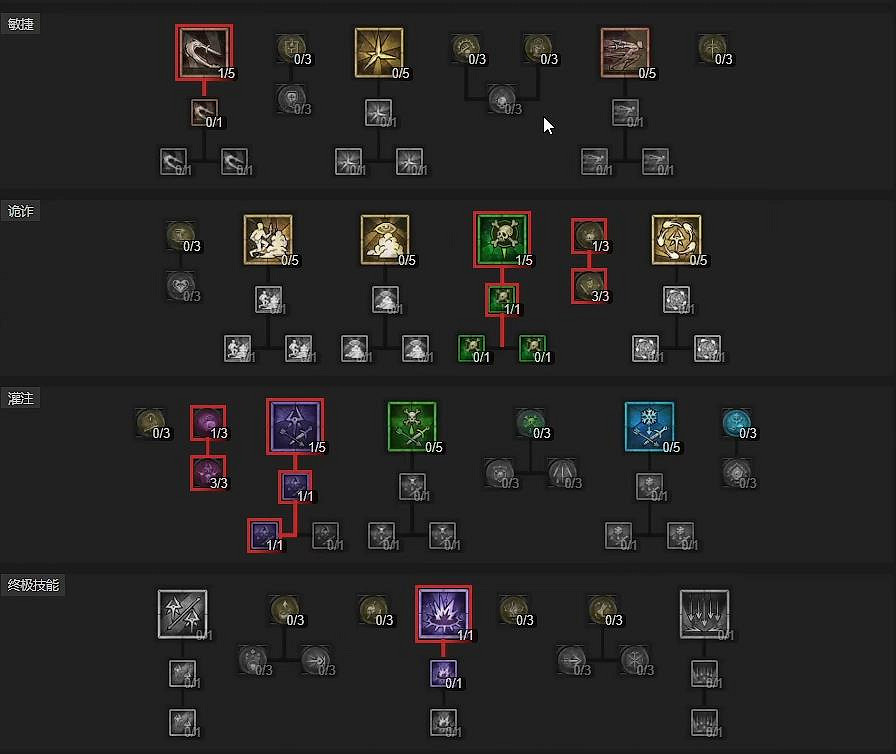Screen dimensions: 896x754
Task: Click the reddish crossbow skill showing 0/5
Action: point(625,53)
